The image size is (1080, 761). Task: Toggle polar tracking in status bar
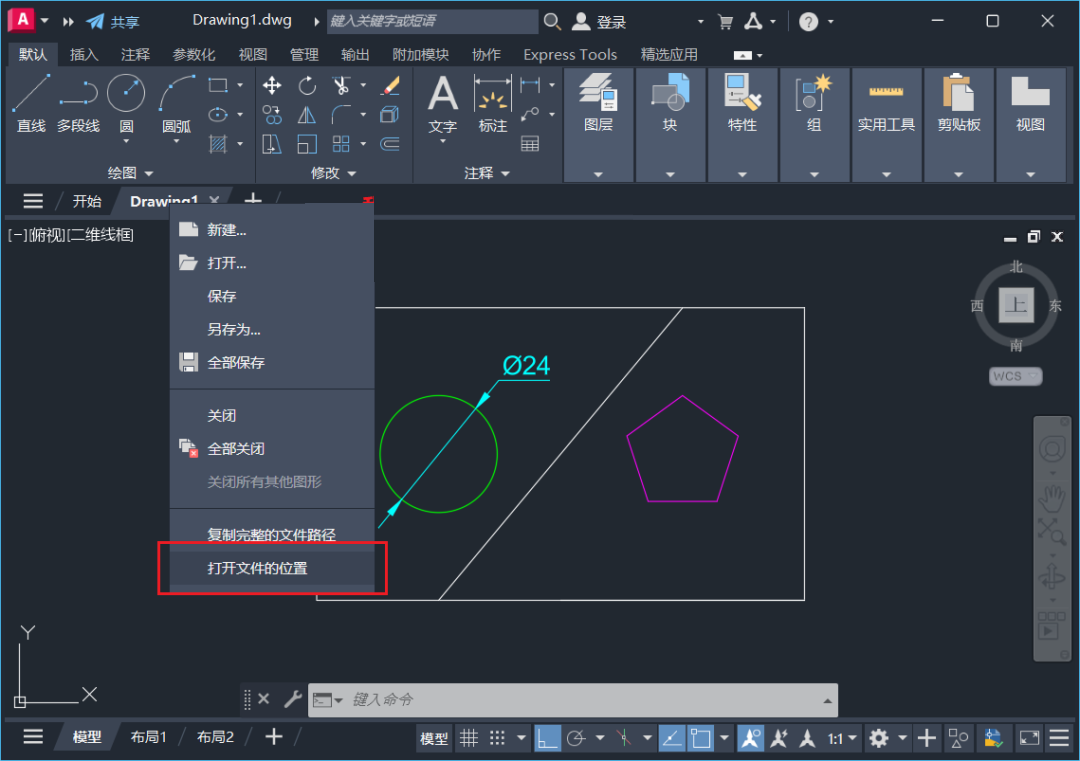[x=576, y=738]
